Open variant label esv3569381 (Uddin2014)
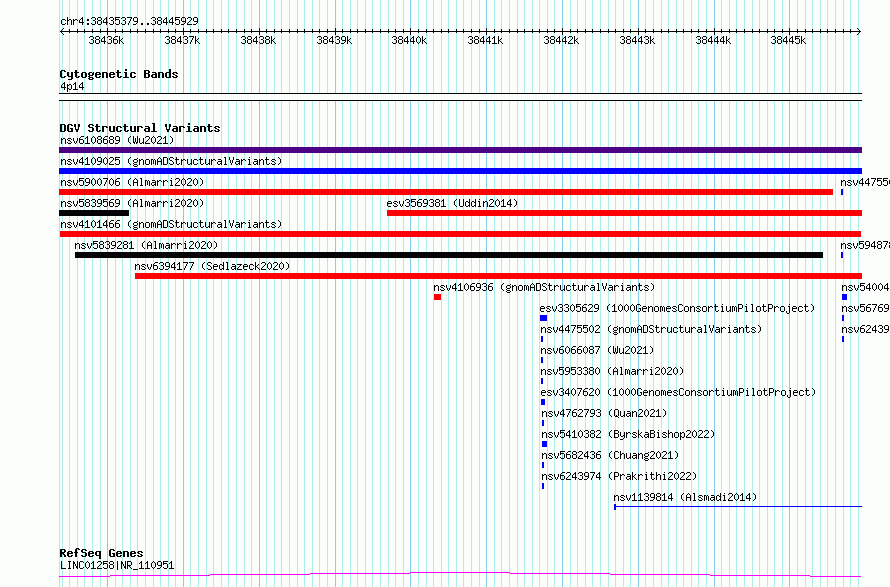The height and width of the screenshot is (587, 890). [x=452, y=203]
